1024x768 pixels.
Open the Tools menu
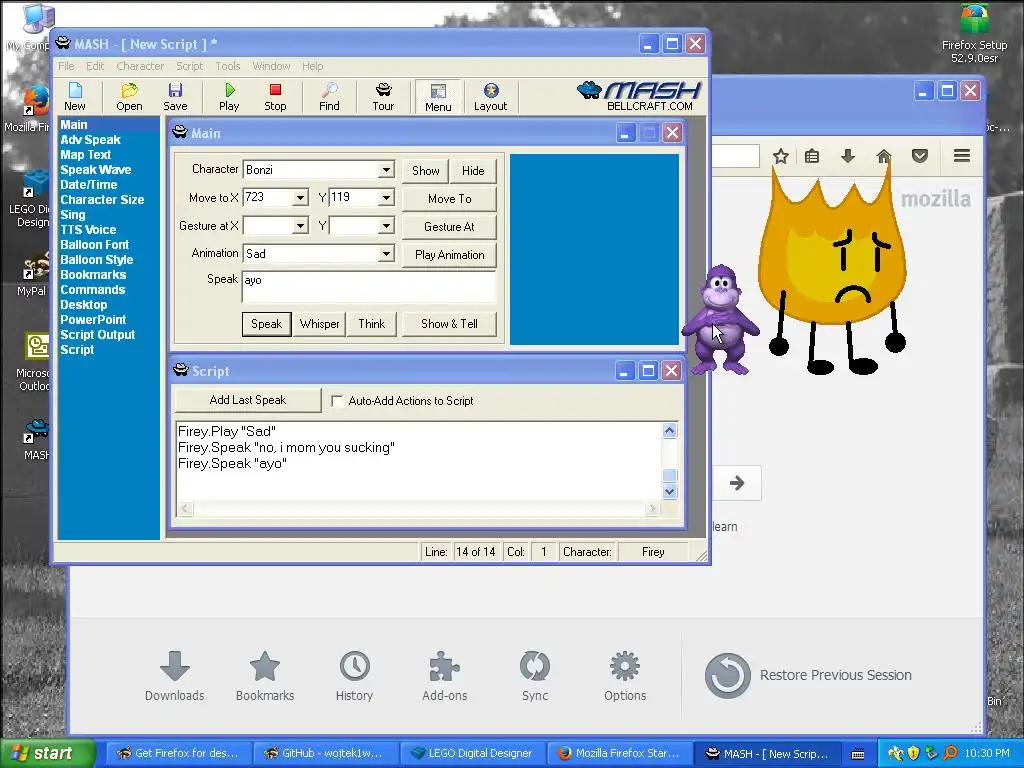click(228, 66)
